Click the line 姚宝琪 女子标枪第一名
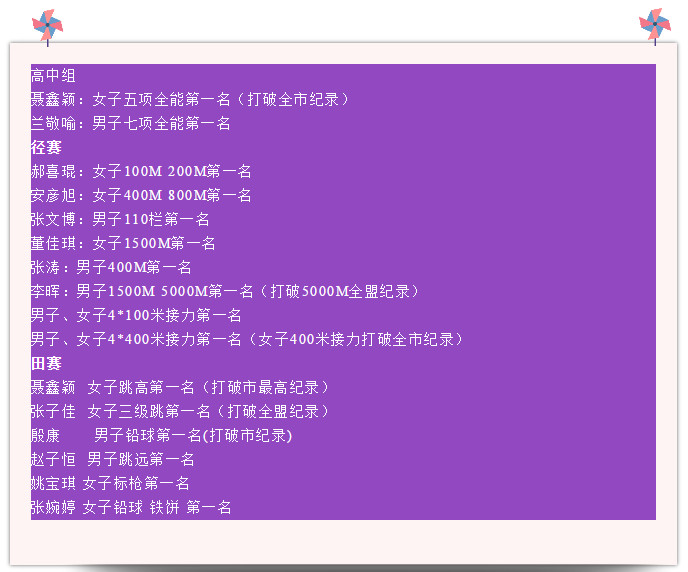 point(110,483)
